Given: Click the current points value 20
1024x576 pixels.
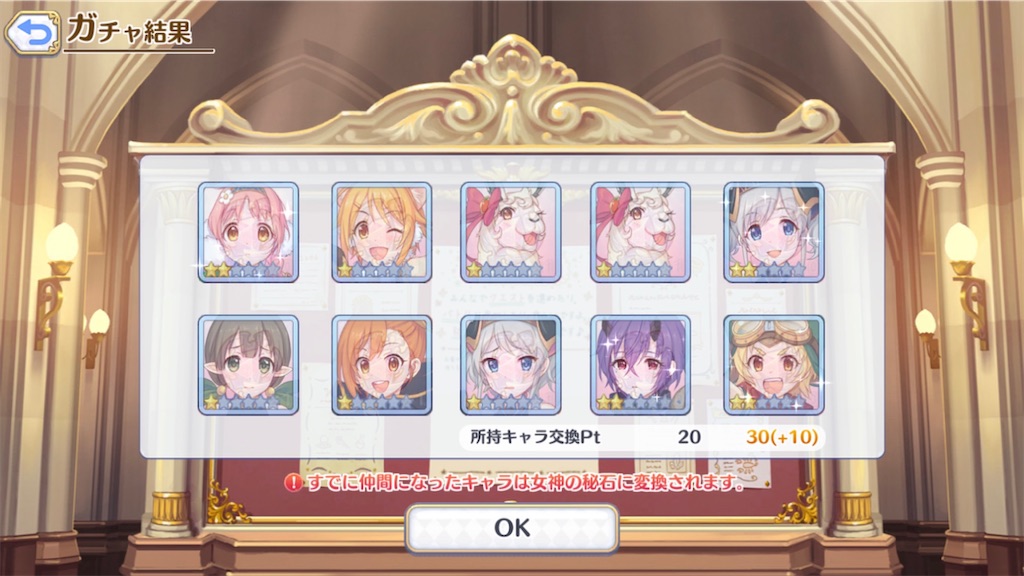Looking at the screenshot, I should tap(689, 437).
